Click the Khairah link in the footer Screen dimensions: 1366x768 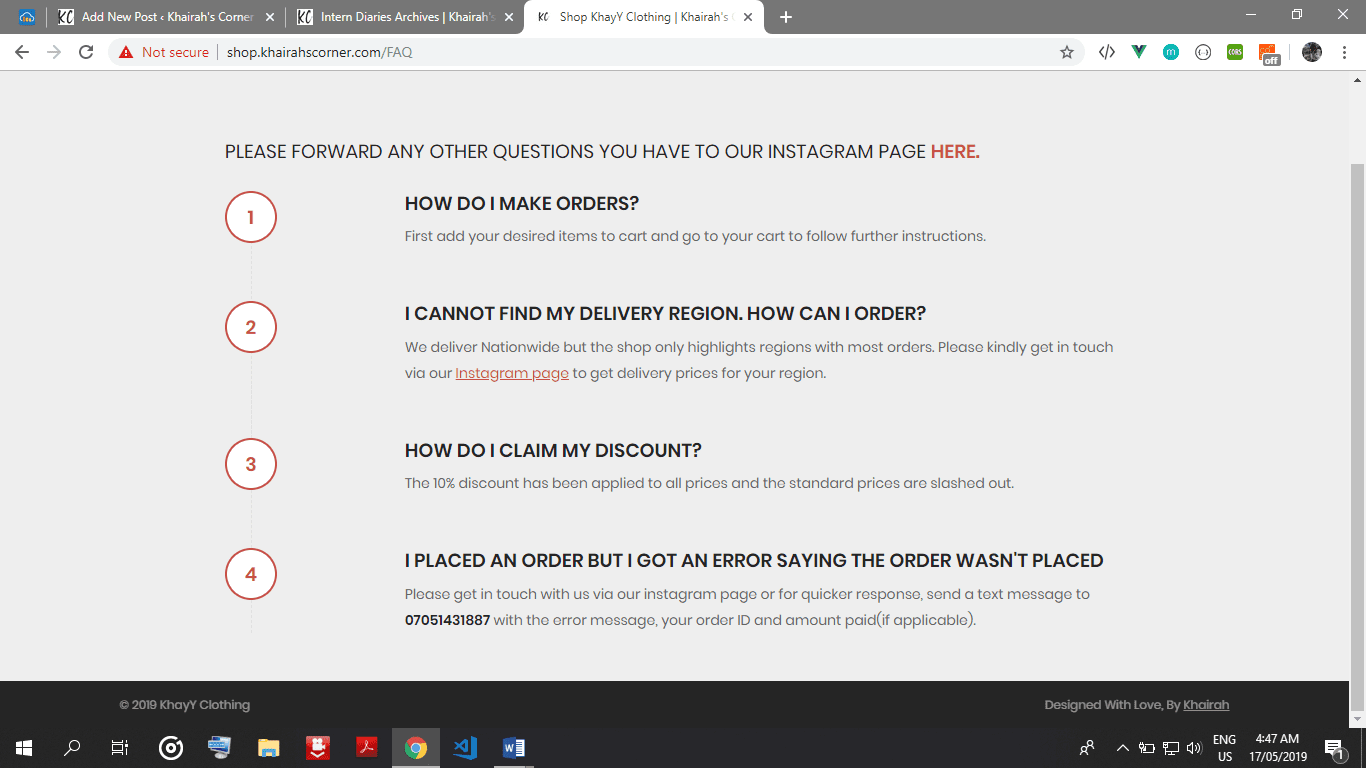[x=1205, y=705]
